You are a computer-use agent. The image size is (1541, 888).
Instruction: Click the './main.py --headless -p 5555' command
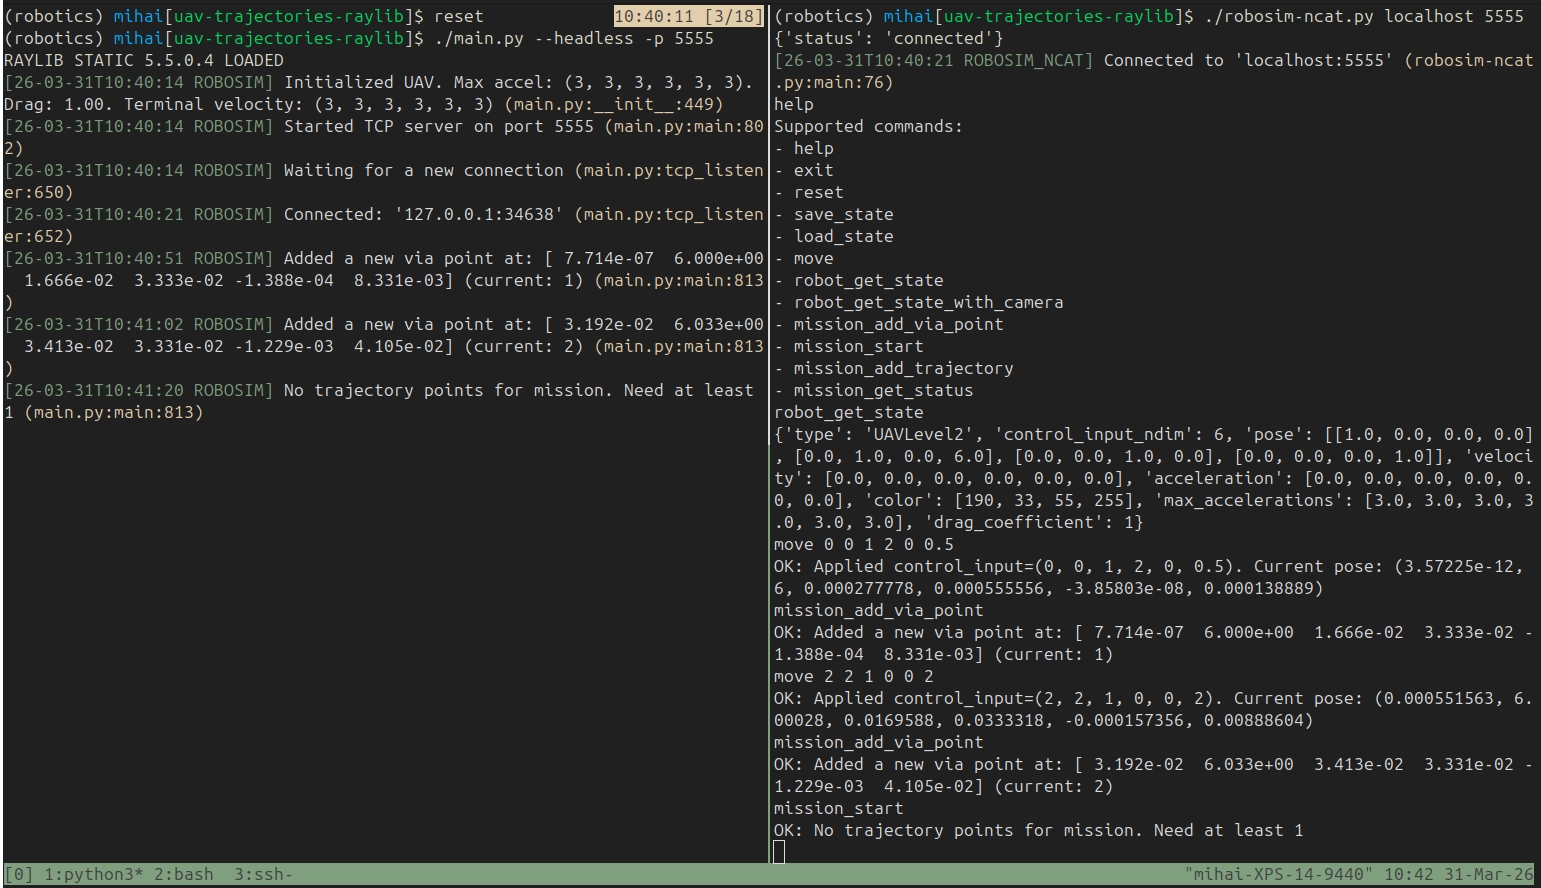point(574,38)
